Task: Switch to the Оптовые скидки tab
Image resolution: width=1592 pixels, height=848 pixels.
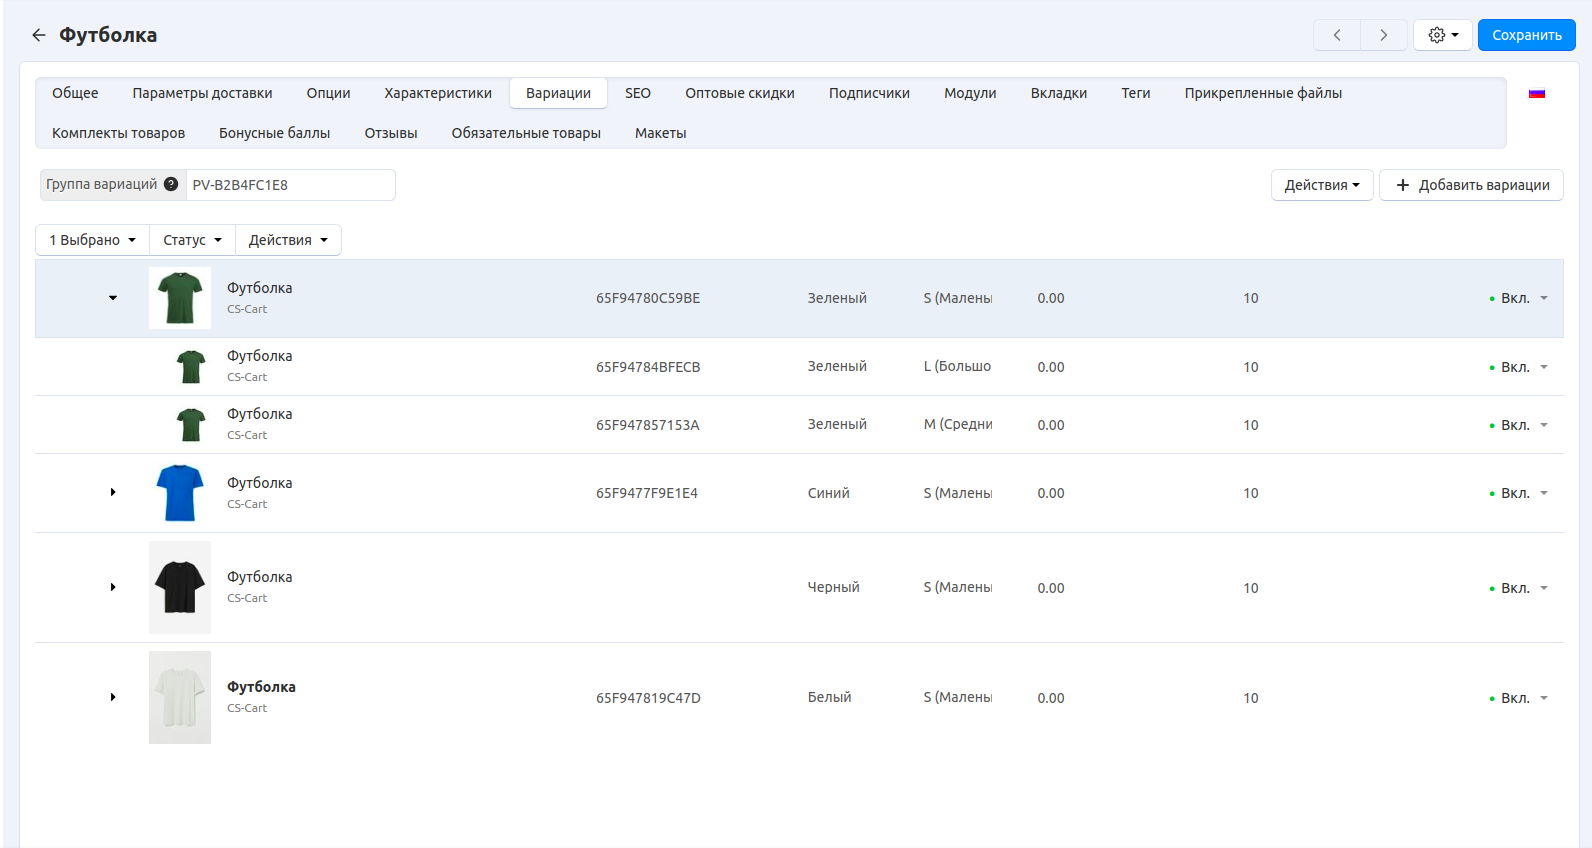Action: click(739, 93)
